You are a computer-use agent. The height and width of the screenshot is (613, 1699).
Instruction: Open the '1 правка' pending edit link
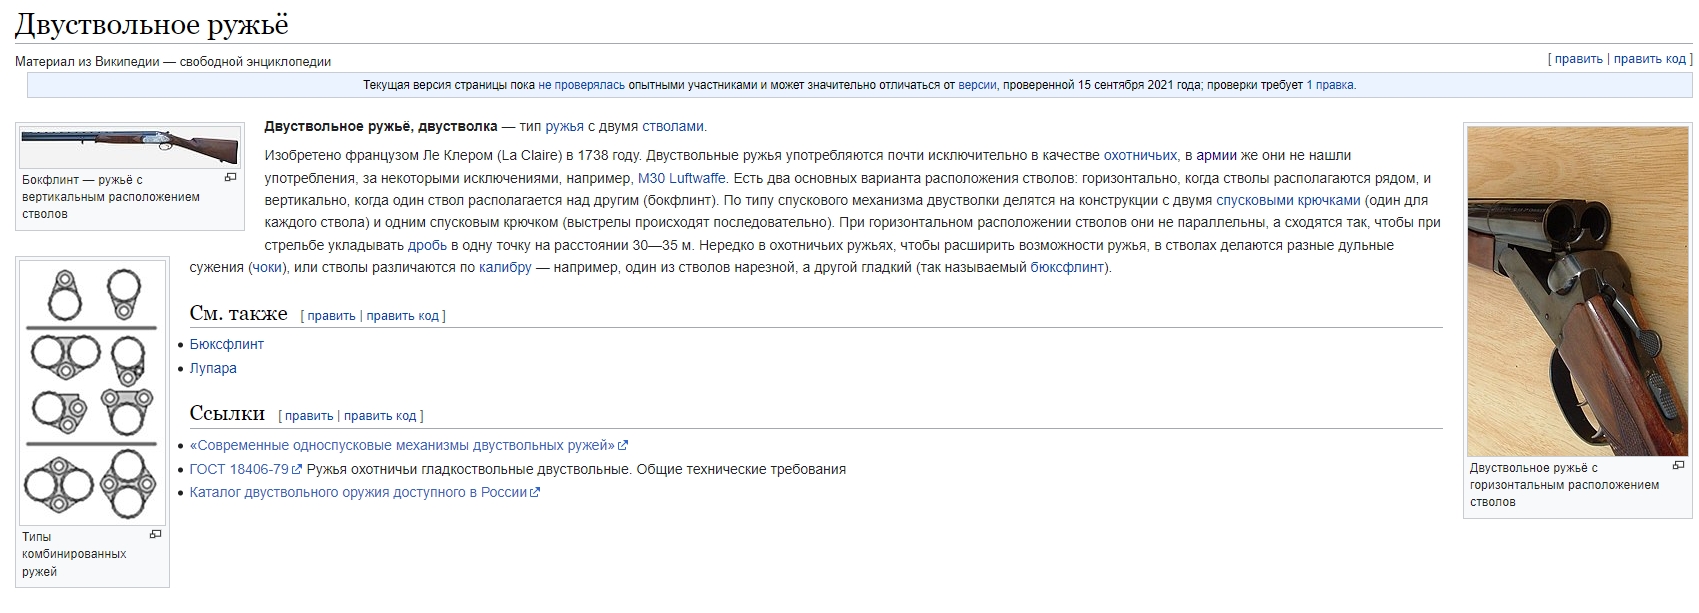(x=1330, y=85)
